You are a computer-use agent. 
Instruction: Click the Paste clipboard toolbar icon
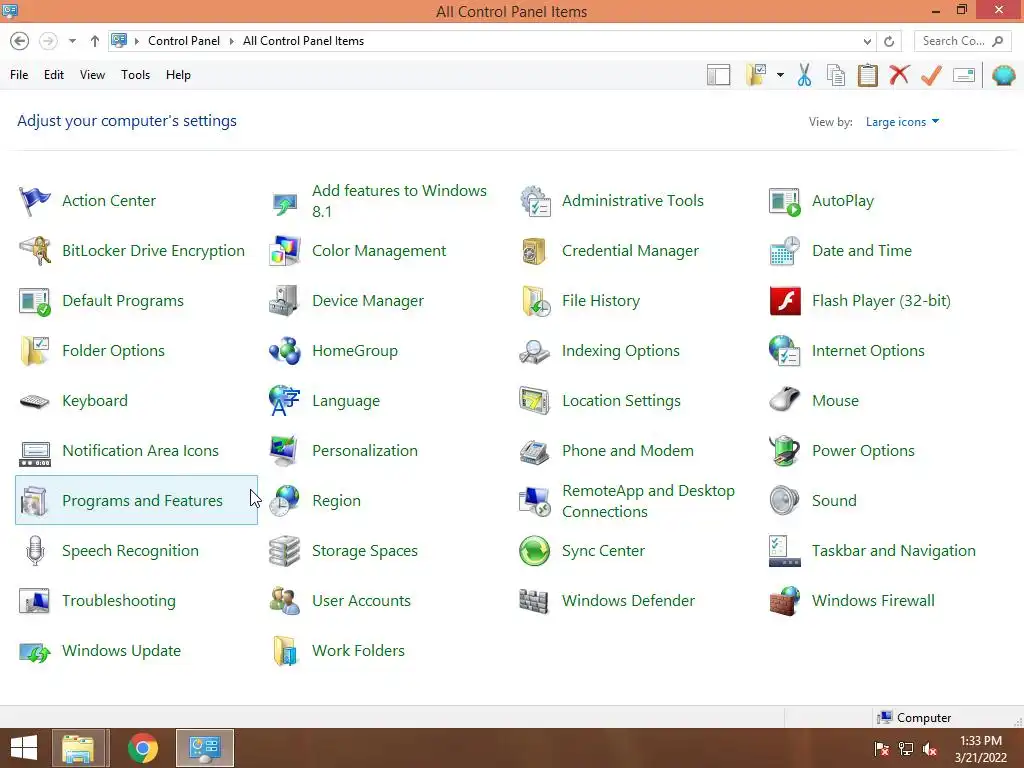click(867, 75)
